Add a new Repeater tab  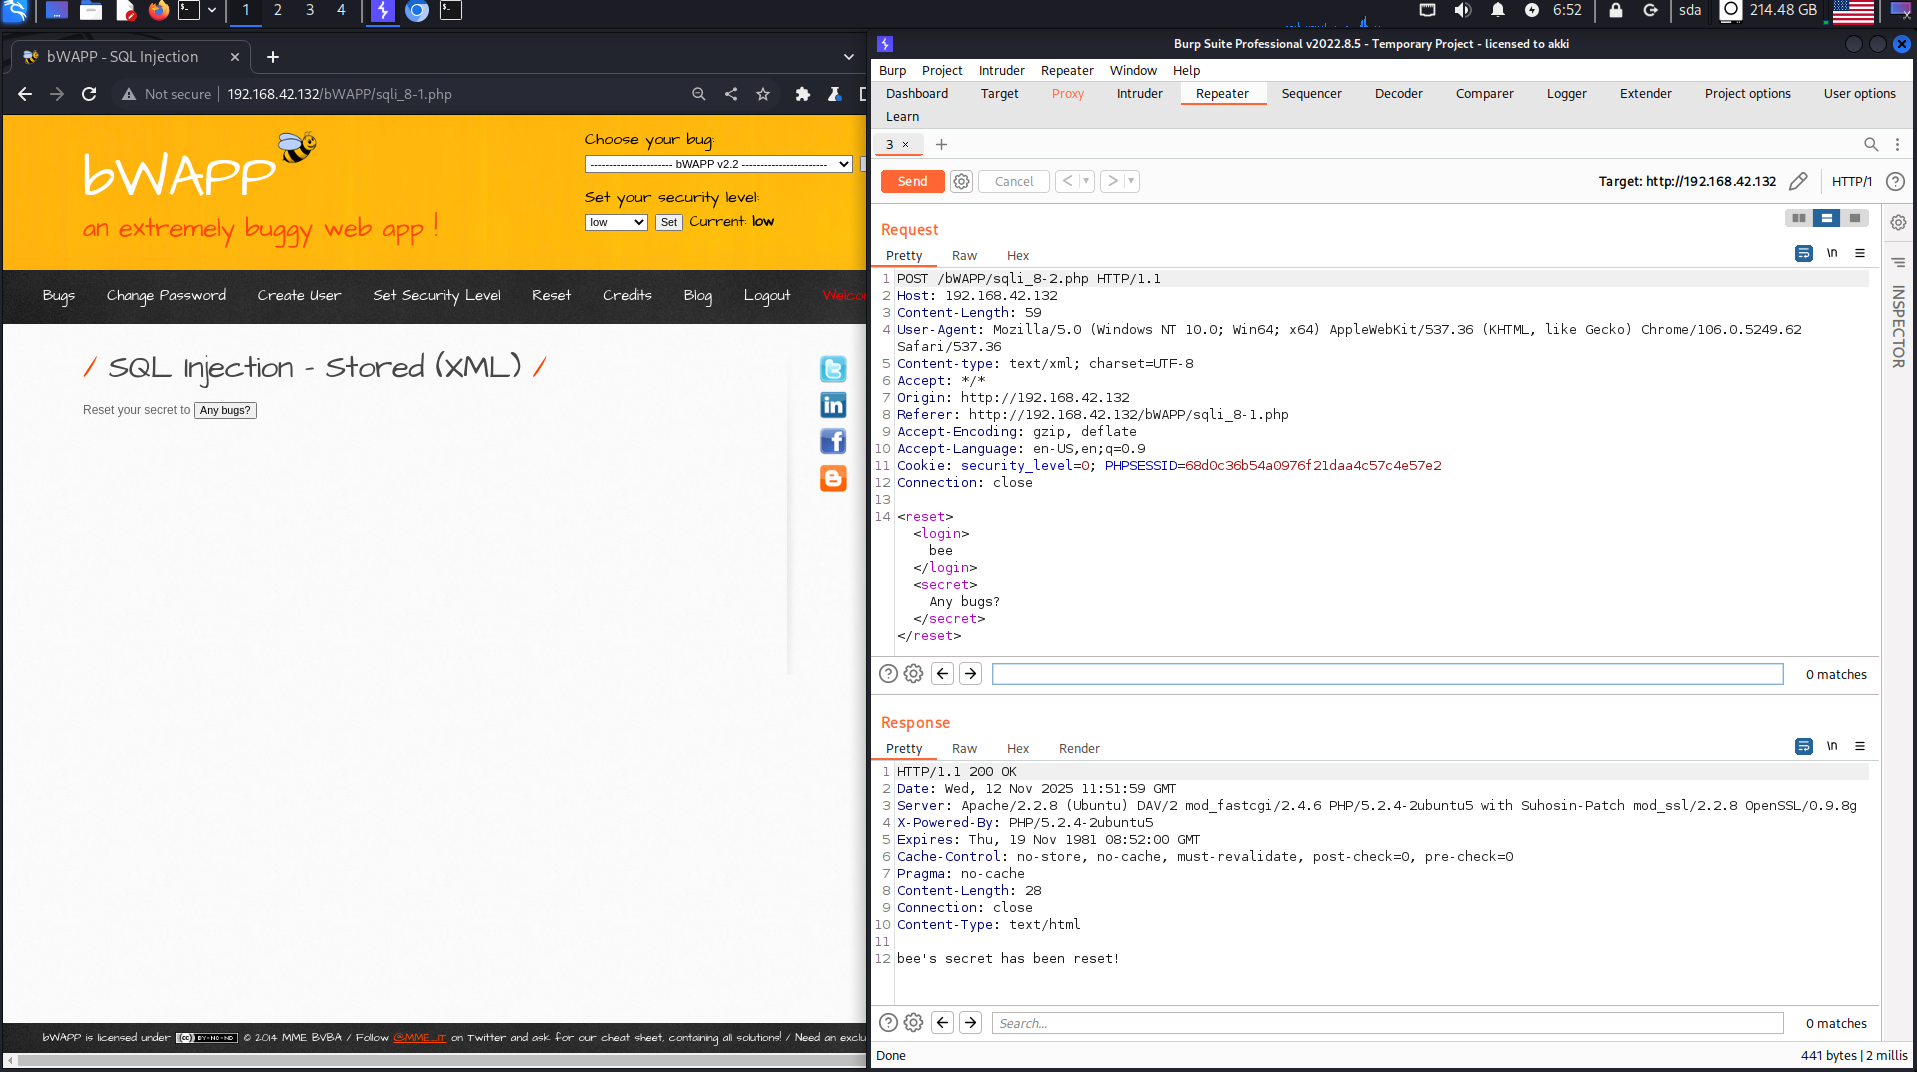(x=941, y=145)
